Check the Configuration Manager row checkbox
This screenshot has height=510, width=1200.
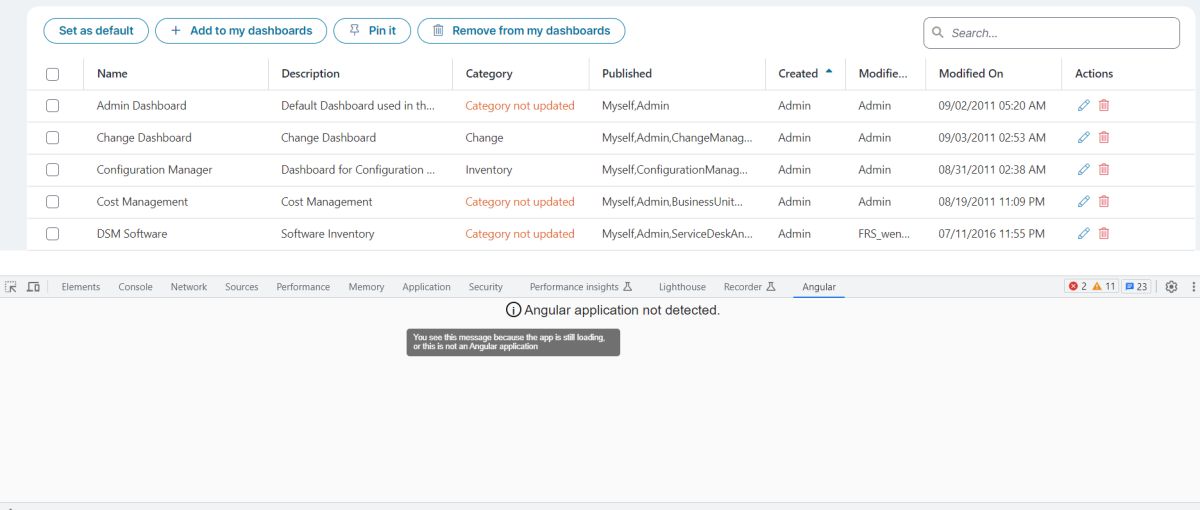pyautogui.click(x=53, y=170)
